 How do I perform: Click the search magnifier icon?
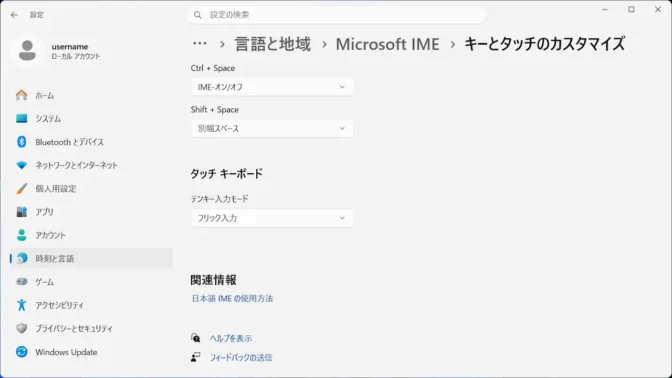click(x=198, y=15)
